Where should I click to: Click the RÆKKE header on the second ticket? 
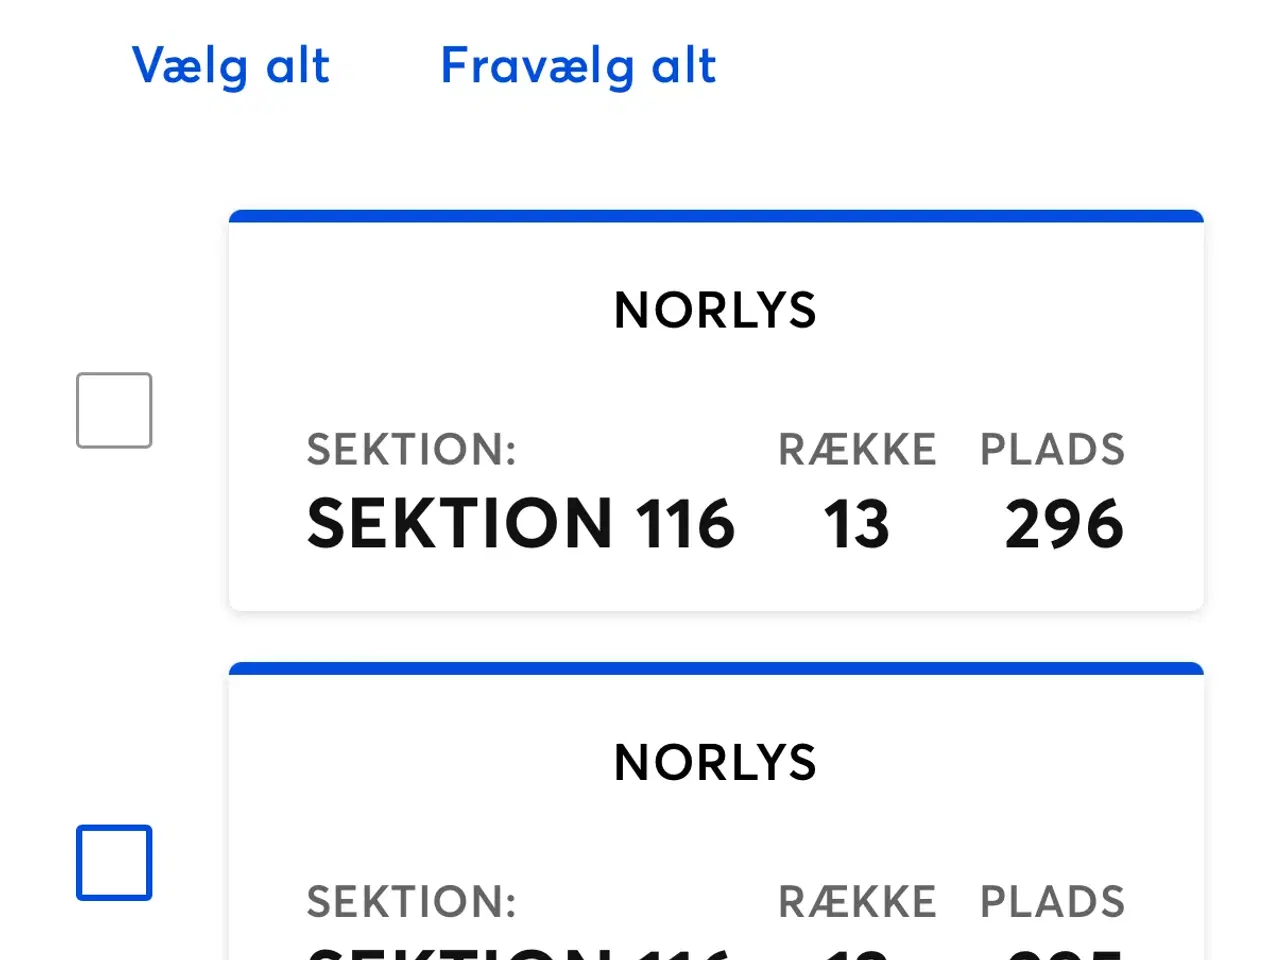pos(857,901)
